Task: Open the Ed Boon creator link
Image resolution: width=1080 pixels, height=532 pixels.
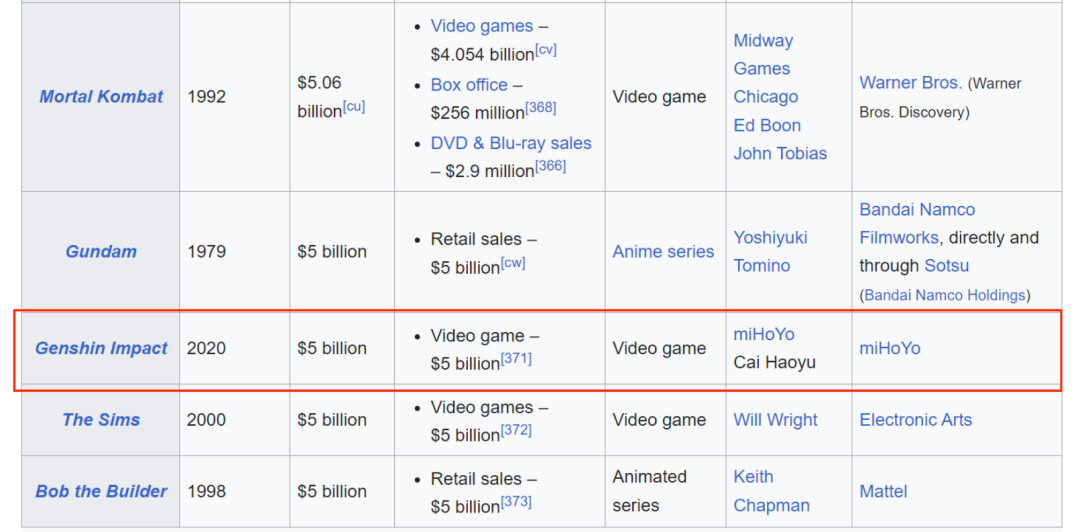Action: [x=767, y=125]
